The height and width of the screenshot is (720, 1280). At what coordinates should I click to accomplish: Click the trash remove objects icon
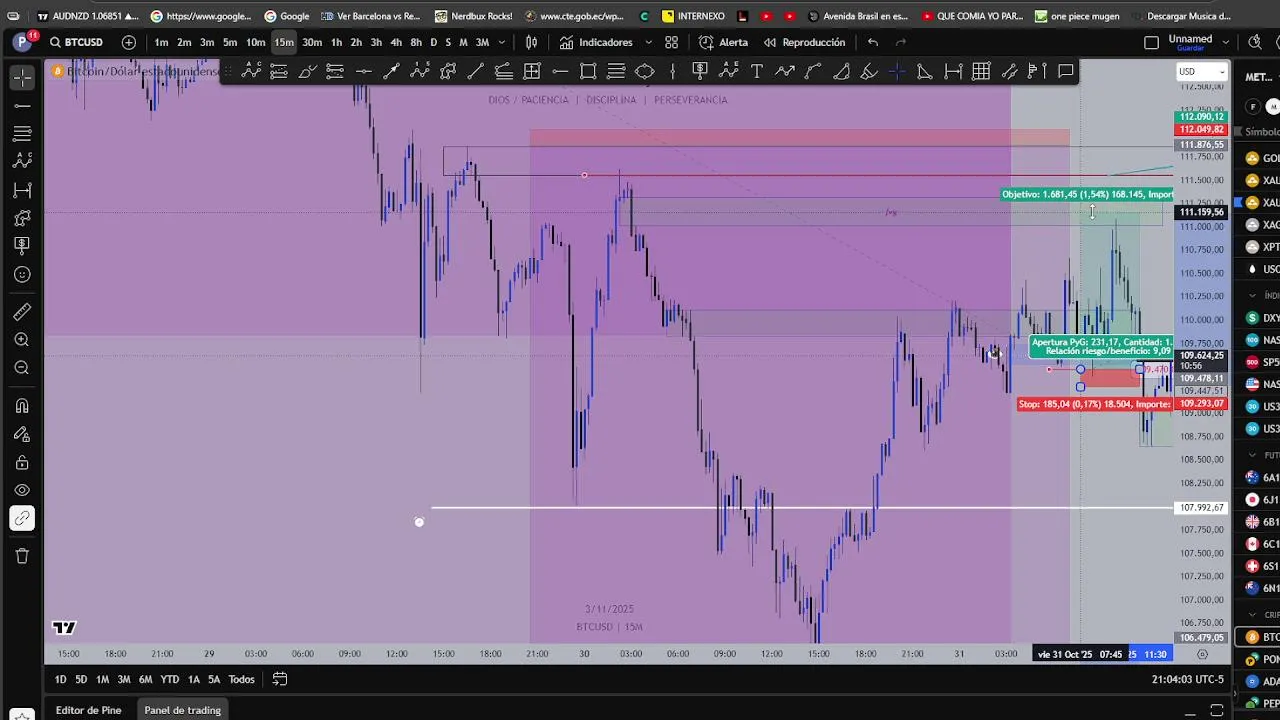22,556
